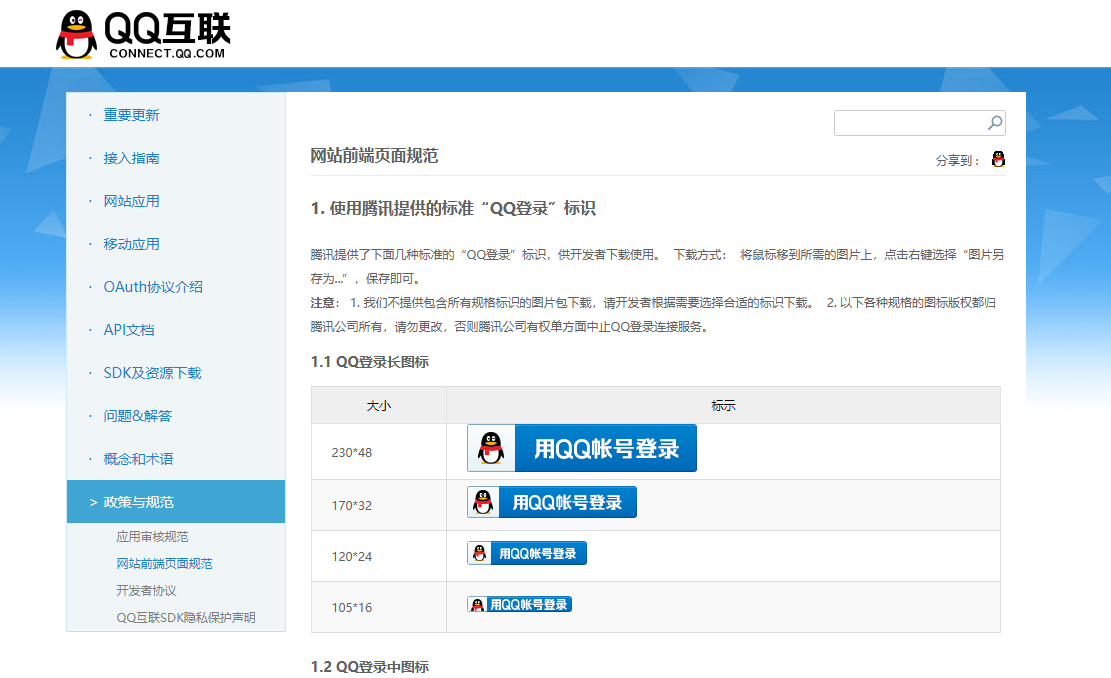1111x678 pixels.
Task: Click the 120*24 QQ login button image
Action: click(x=526, y=553)
